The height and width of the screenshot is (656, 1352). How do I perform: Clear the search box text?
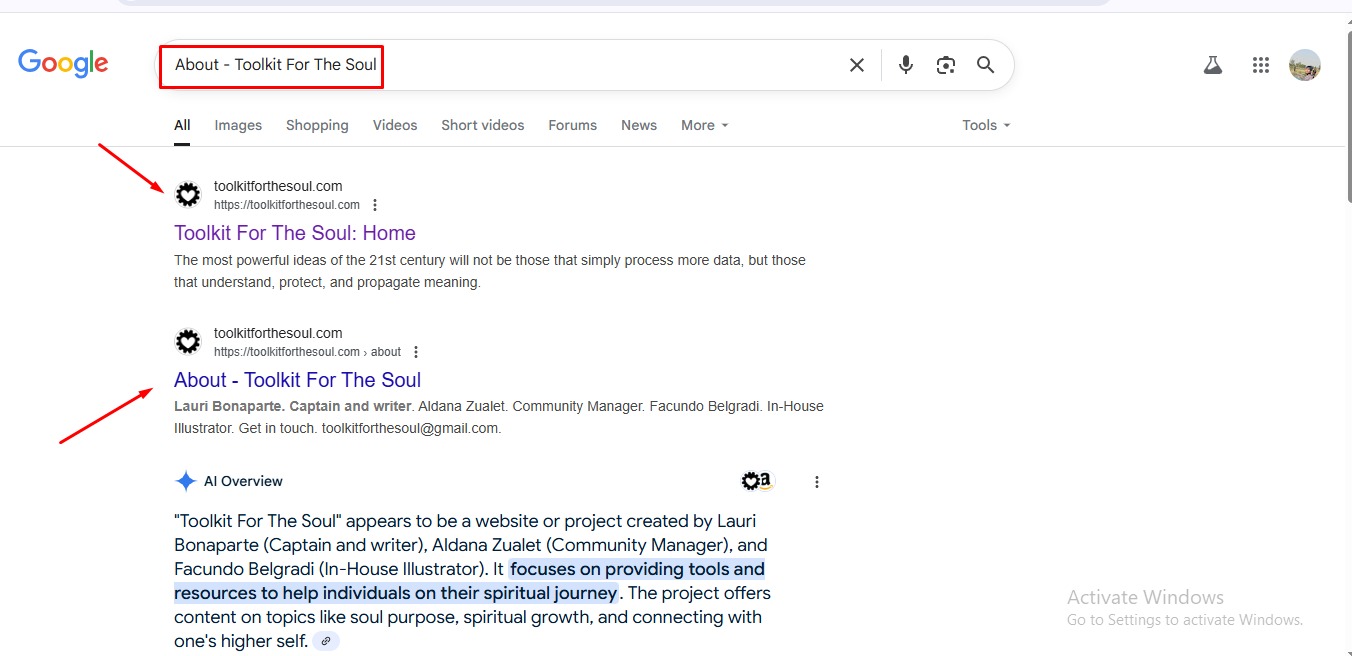(x=857, y=65)
